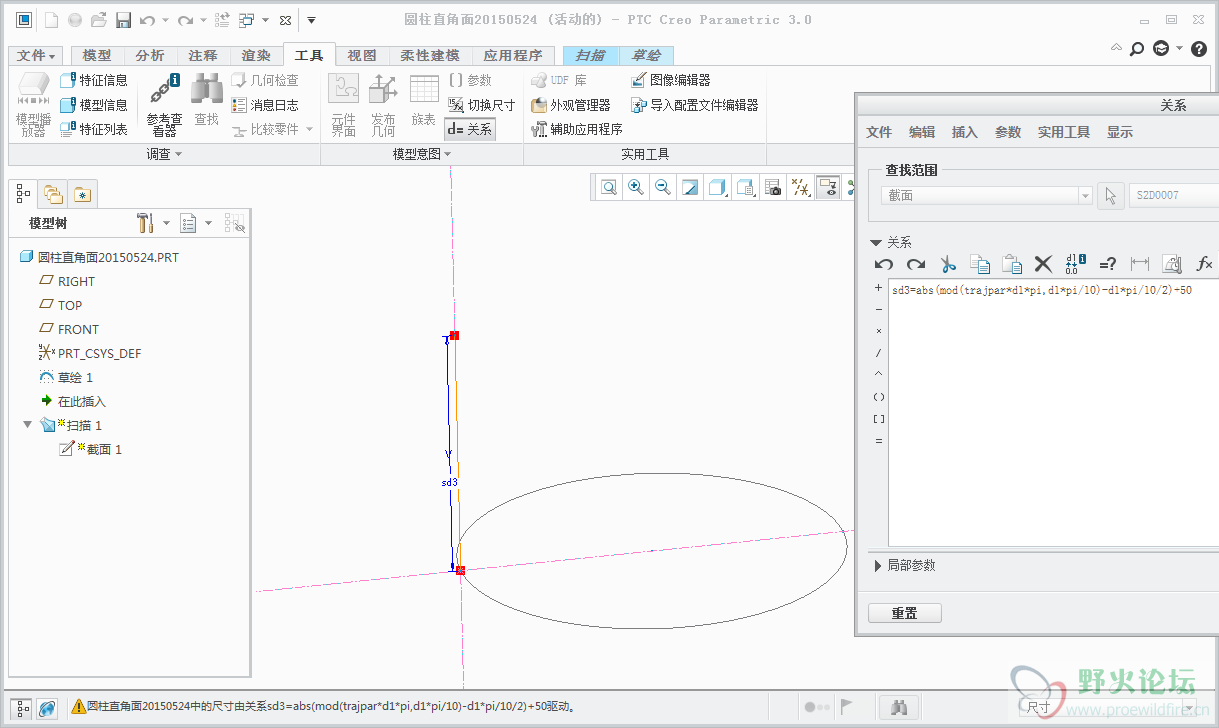
Task: Select 草绘 1 in the model tree
Action: [x=75, y=377]
